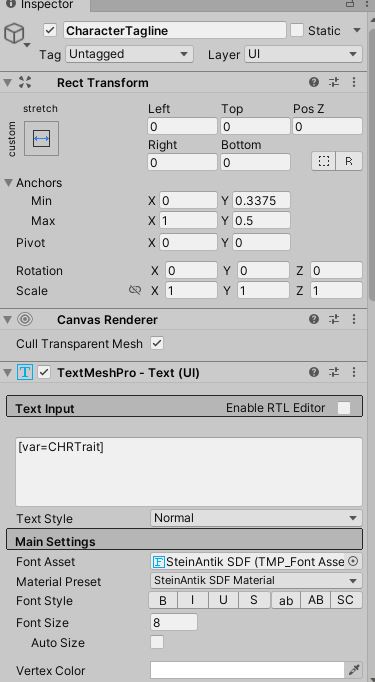Open the GameObject cube icon selector
Viewport: 375px width, 682px height.
pos(16,34)
